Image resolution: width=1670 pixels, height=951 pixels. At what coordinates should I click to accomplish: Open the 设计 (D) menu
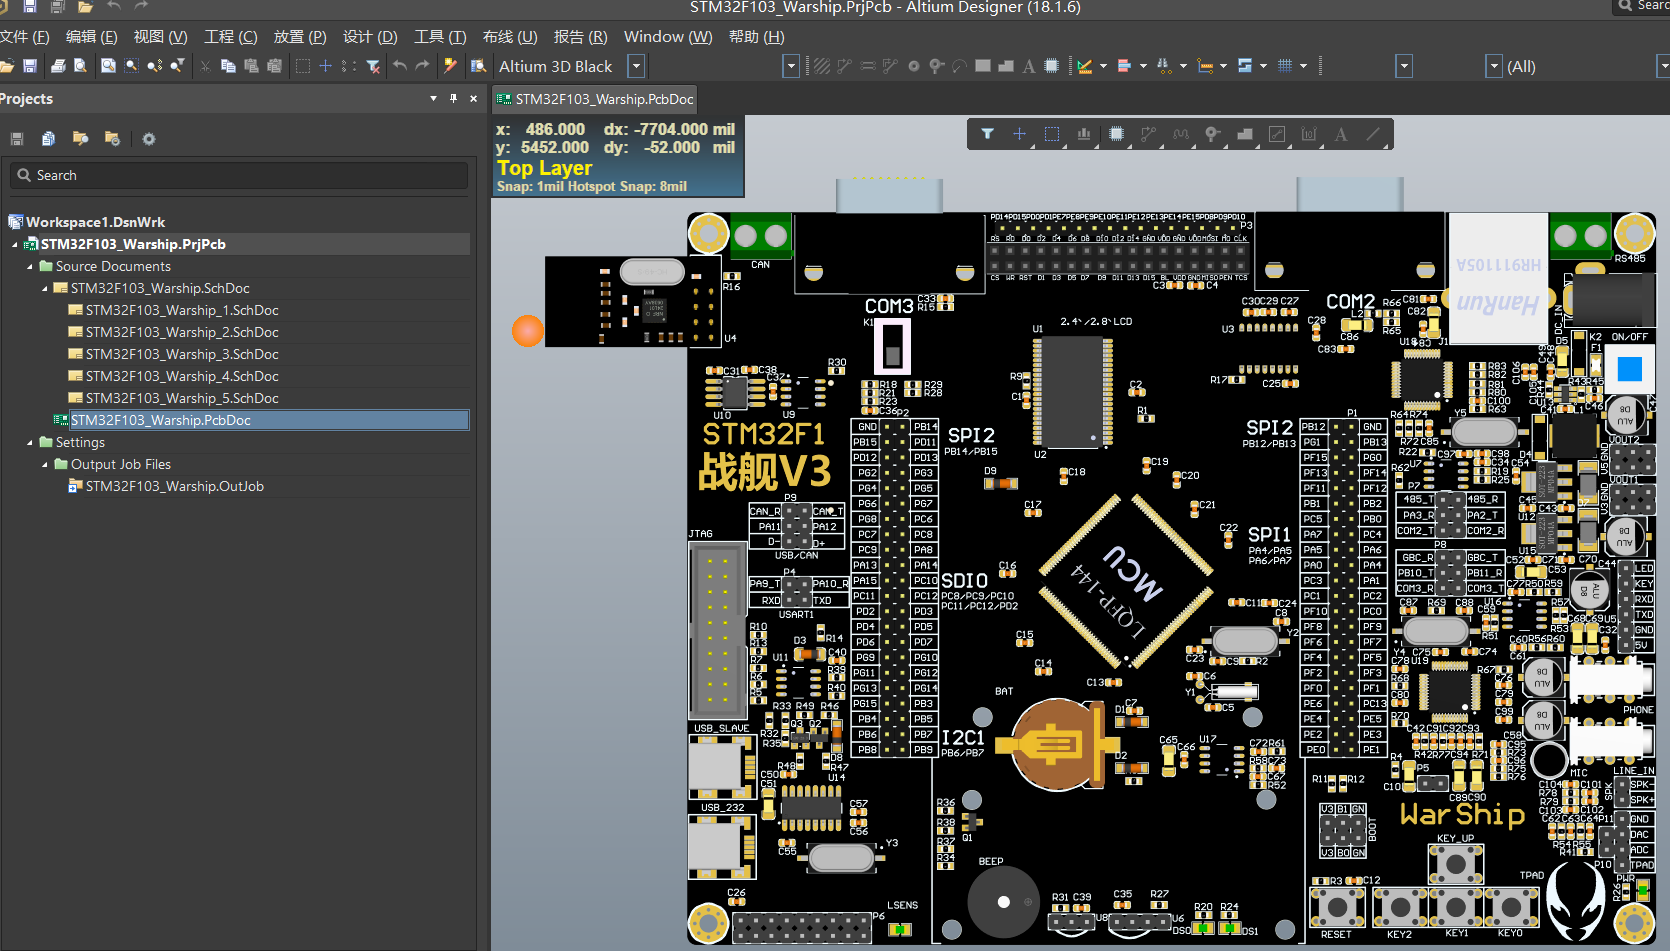tap(369, 37)
